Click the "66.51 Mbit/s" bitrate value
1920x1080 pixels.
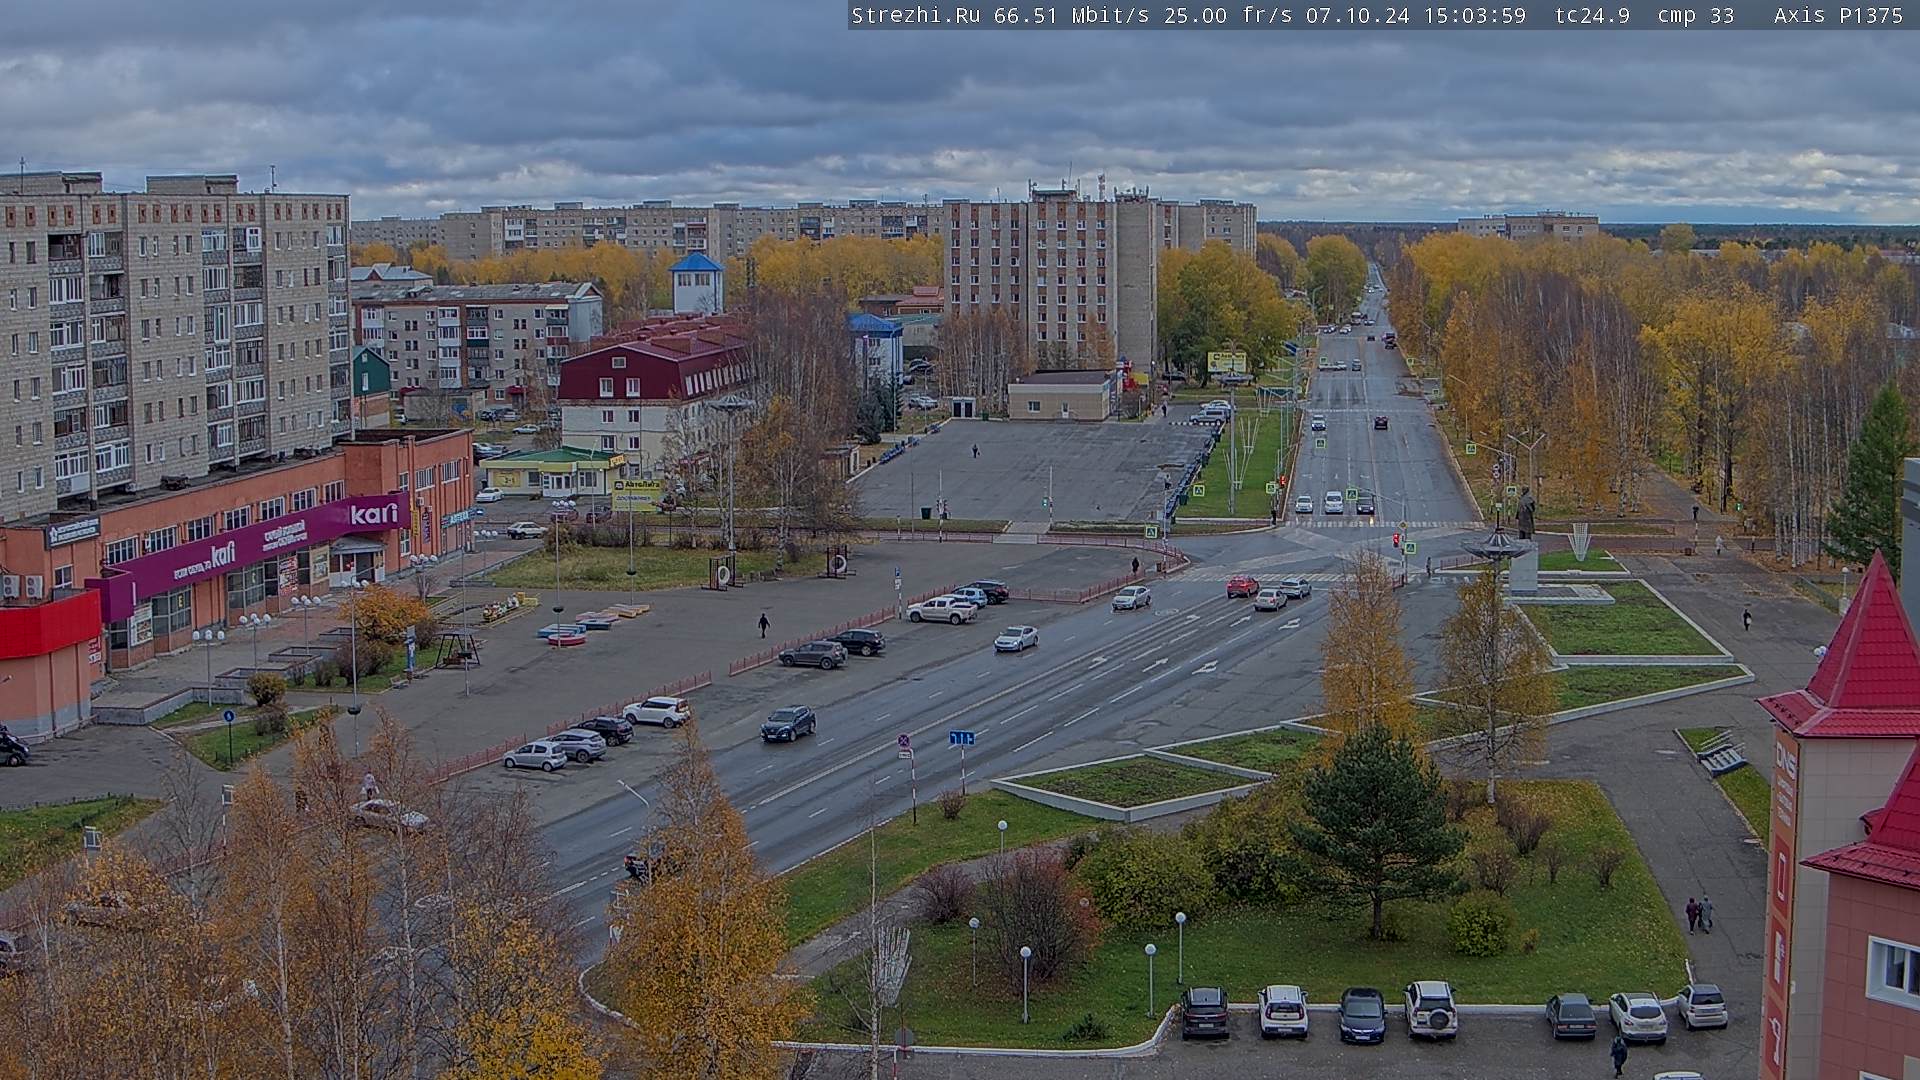click(1070, 15)
